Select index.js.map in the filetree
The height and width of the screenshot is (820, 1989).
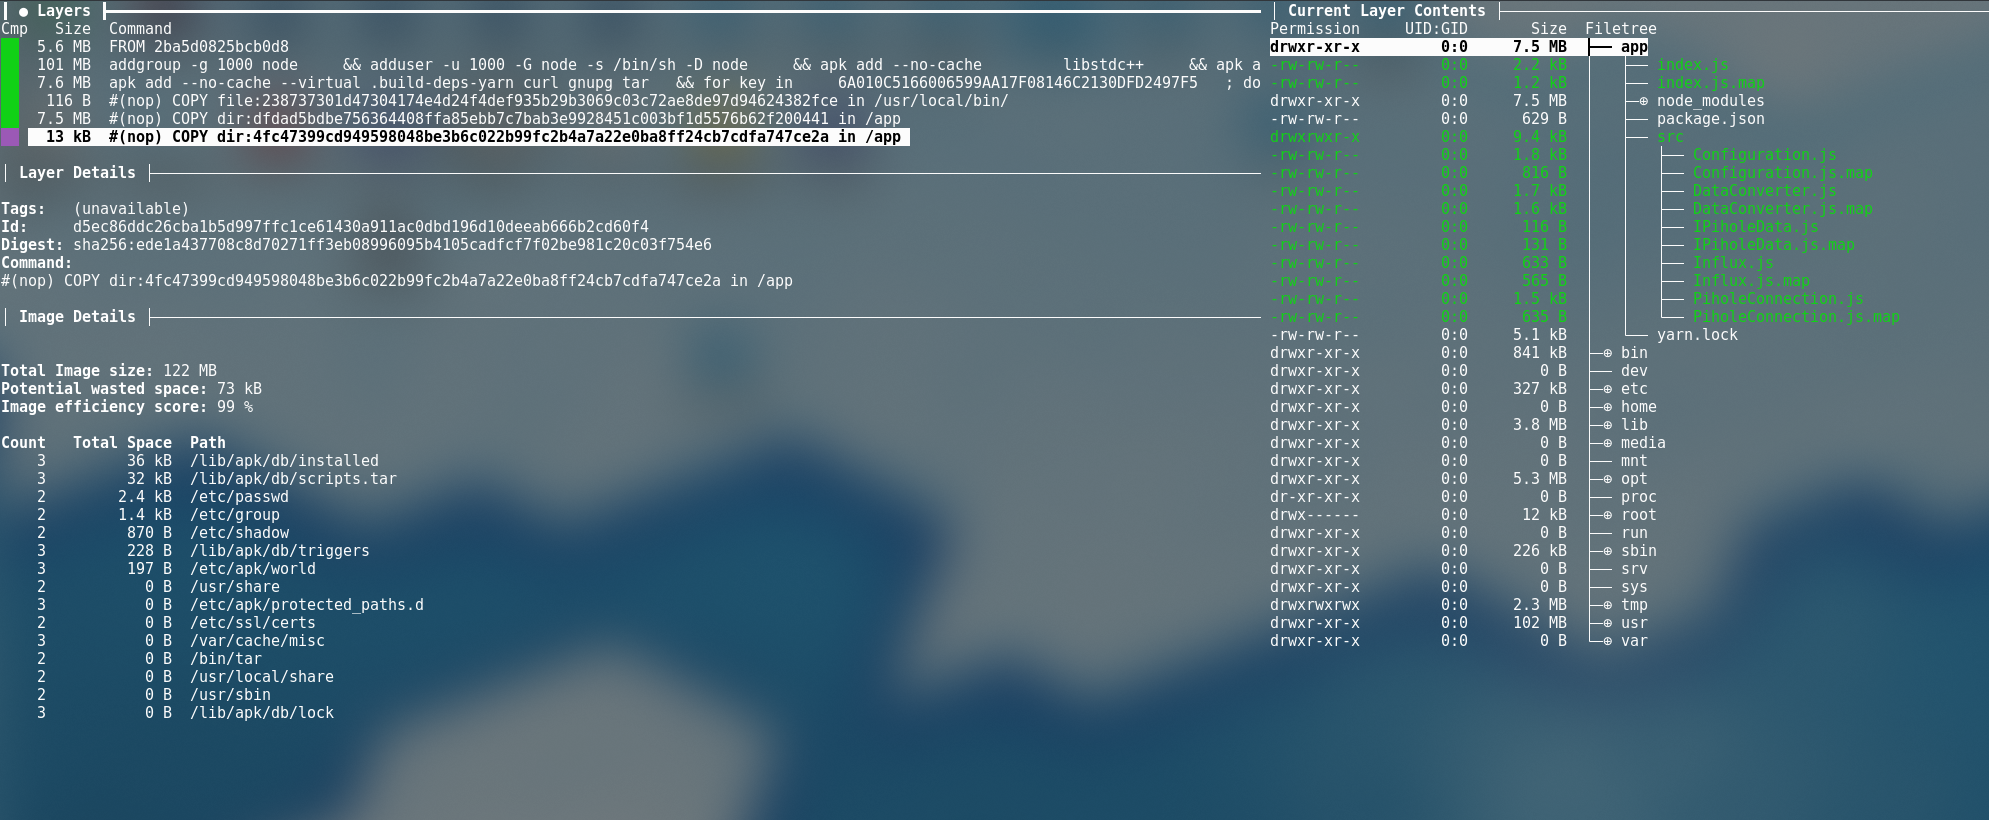(x=1711, y=83)
